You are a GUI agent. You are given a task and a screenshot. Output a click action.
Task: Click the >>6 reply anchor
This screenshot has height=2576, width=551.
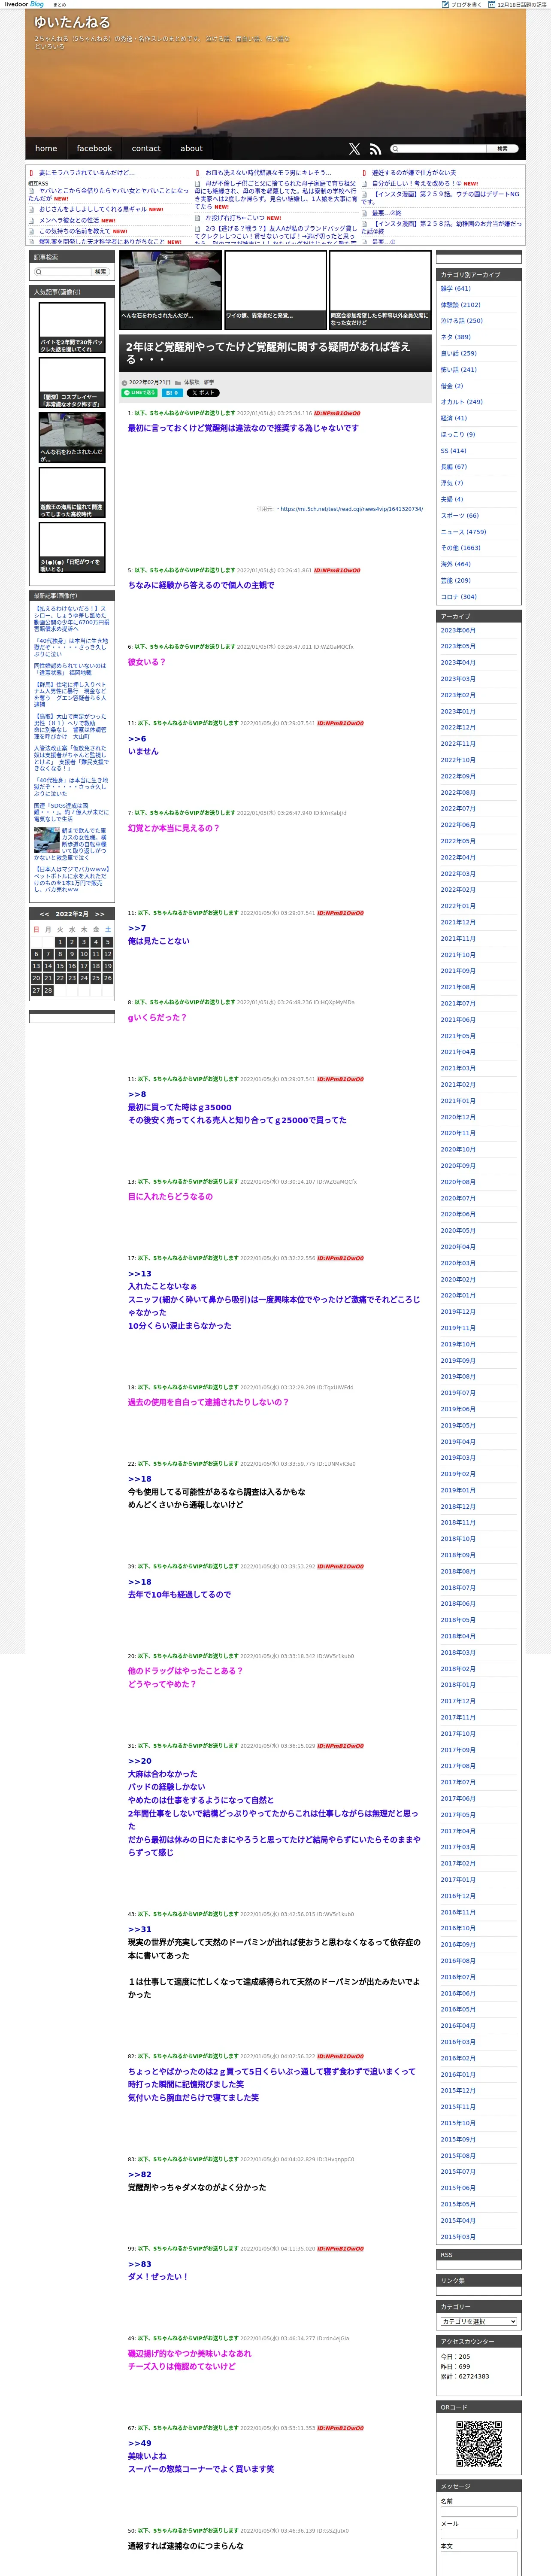click(137, 738)
